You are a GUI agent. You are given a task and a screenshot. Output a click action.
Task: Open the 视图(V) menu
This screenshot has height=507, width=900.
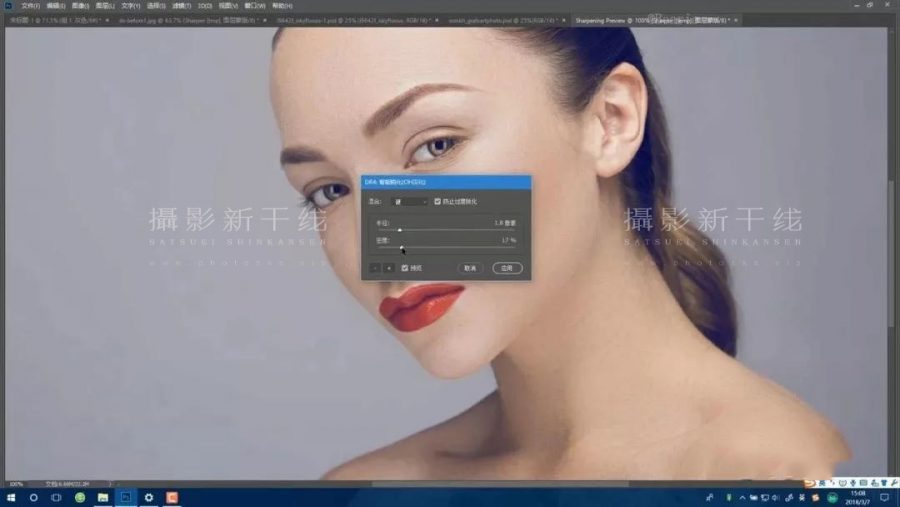[x=228, y=6]
